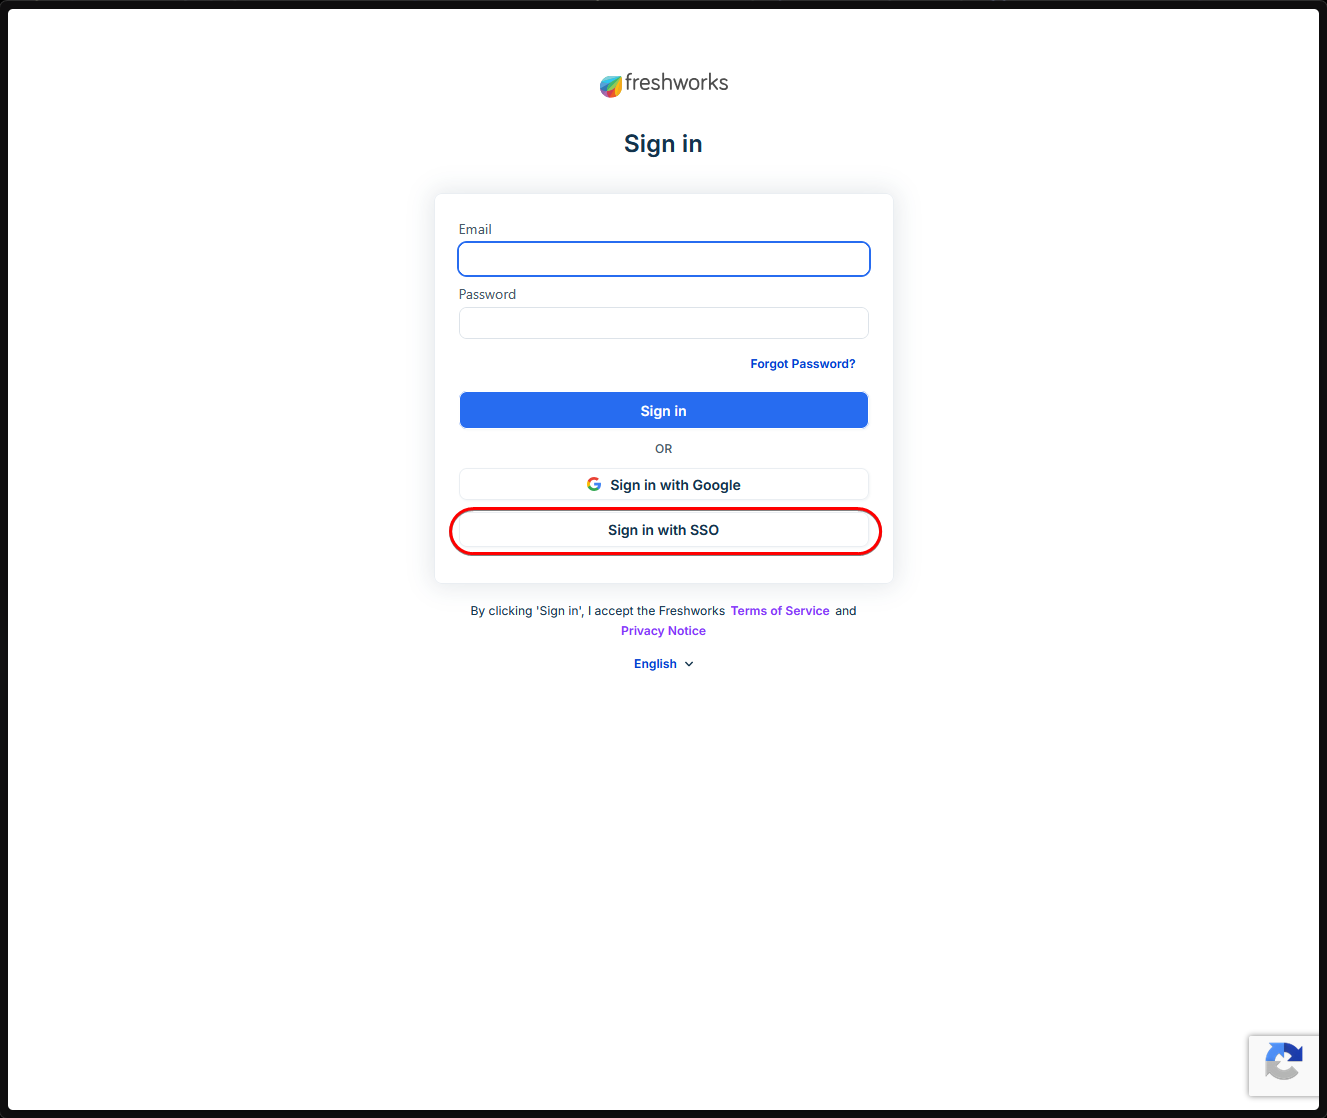The width and height of the screenshot is (1327, 1118).
Task: Click the Freshworks logo
Action: [664, 84]
